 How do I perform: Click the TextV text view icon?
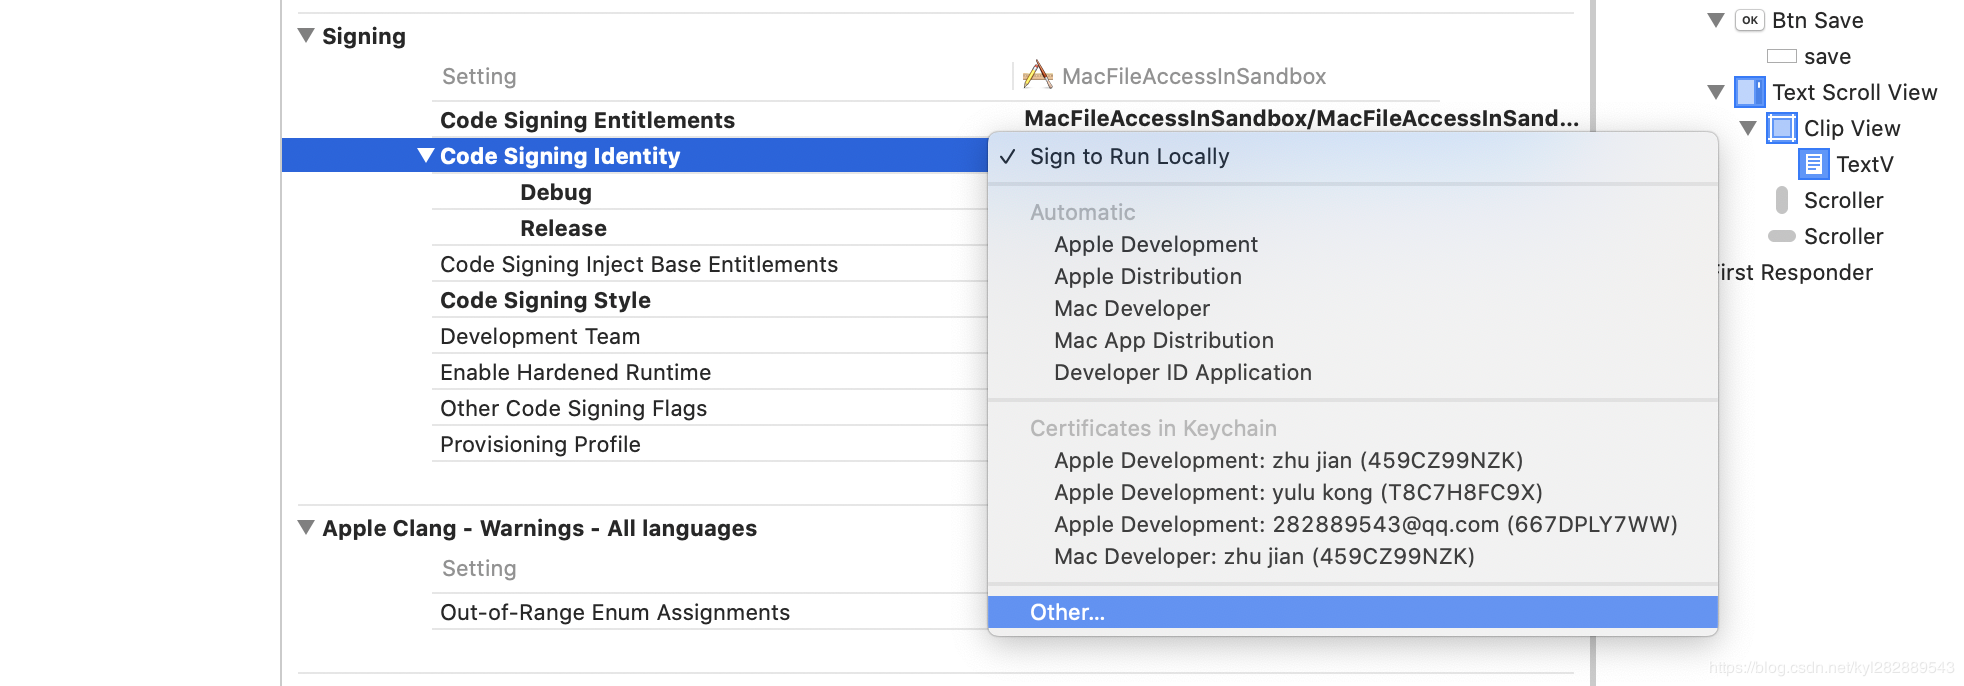point(1813,164)
